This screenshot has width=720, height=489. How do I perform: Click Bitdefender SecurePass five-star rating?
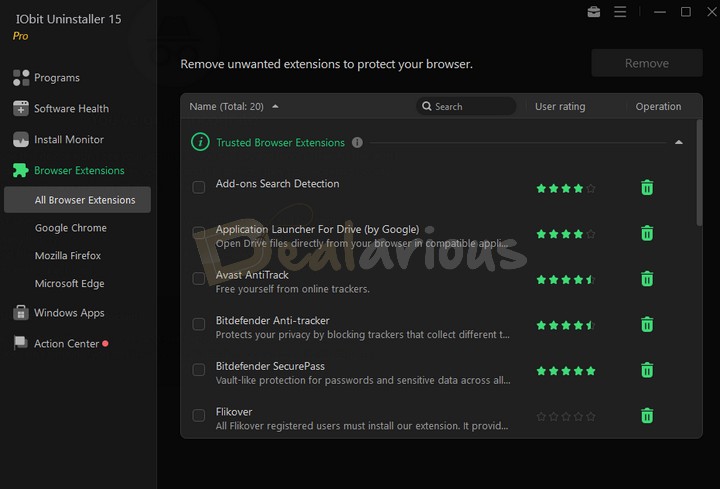tap(566, 371)
